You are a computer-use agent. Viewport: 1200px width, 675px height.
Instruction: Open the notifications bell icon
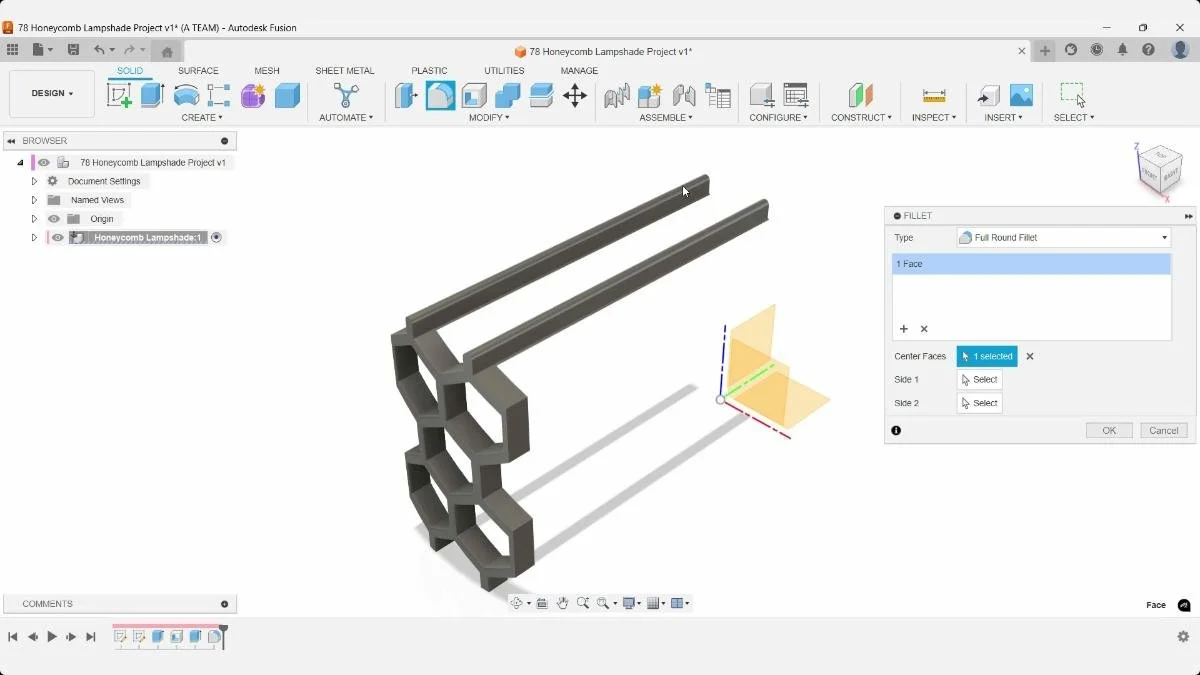1123,50
